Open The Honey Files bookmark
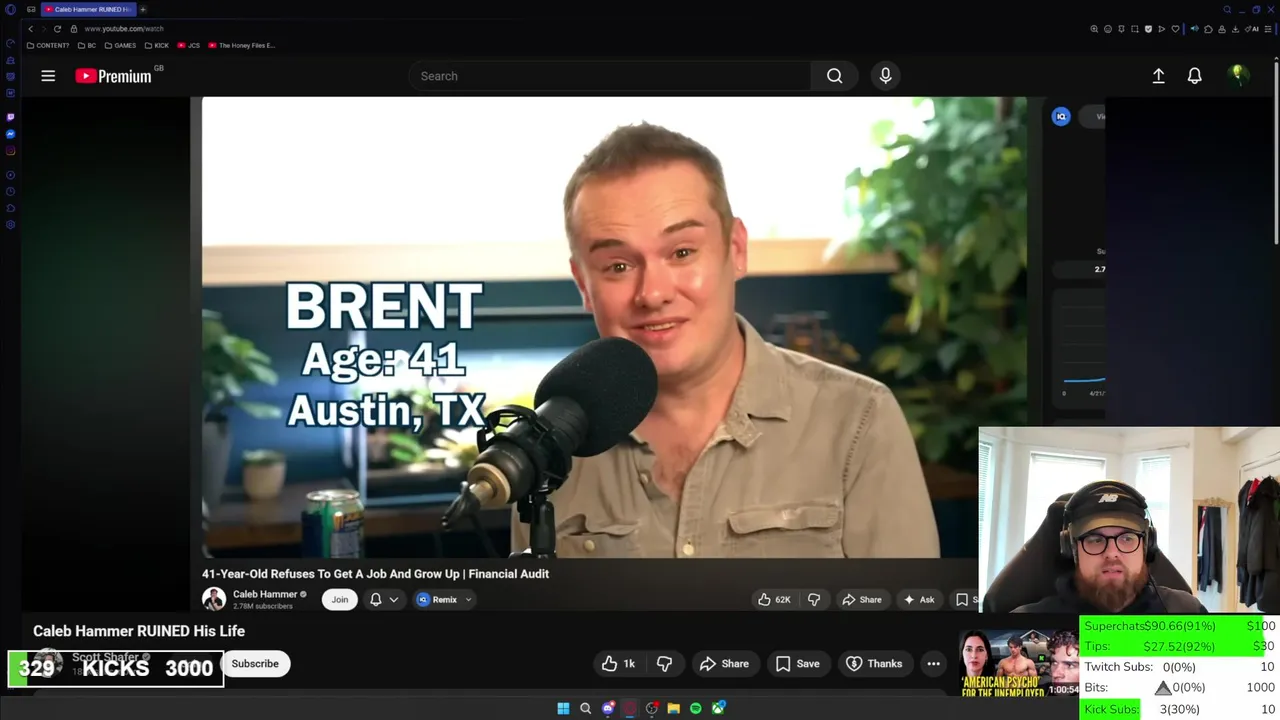 coord(241,45)
